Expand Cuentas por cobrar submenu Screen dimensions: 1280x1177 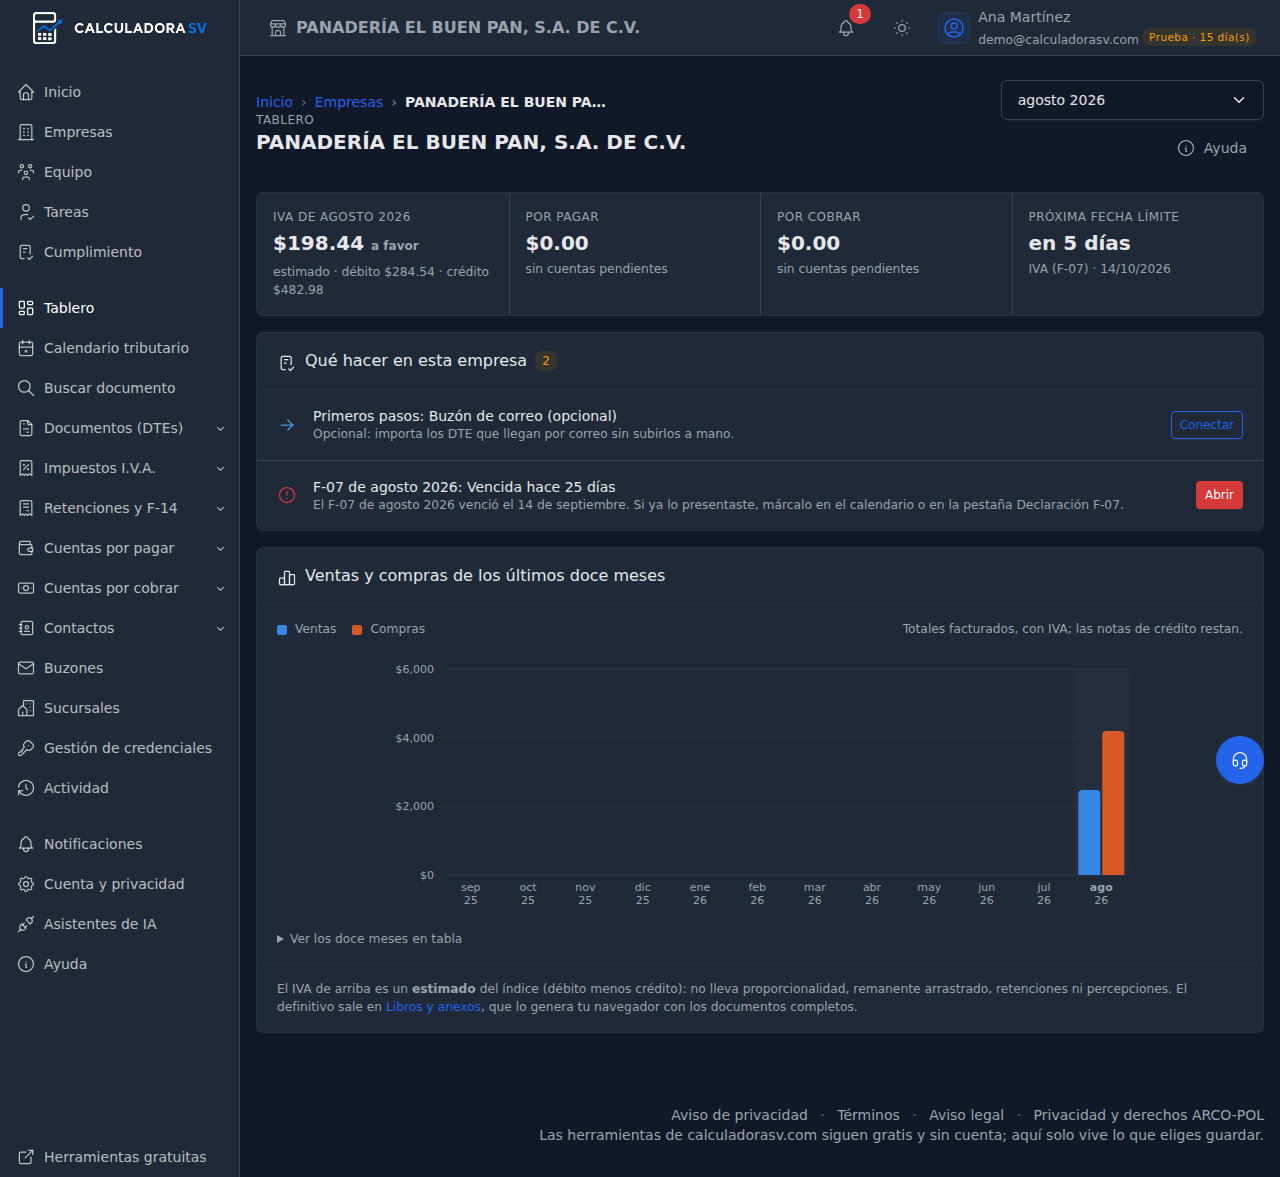(220, 588)
